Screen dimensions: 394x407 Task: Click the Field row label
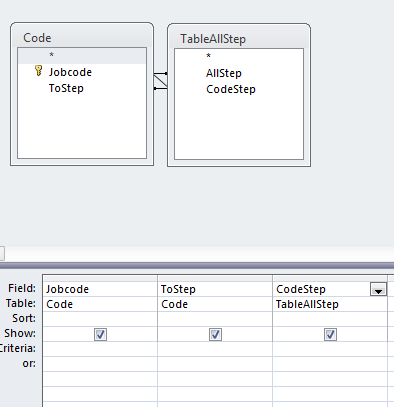pyautogui.click(x=22, y=288)
